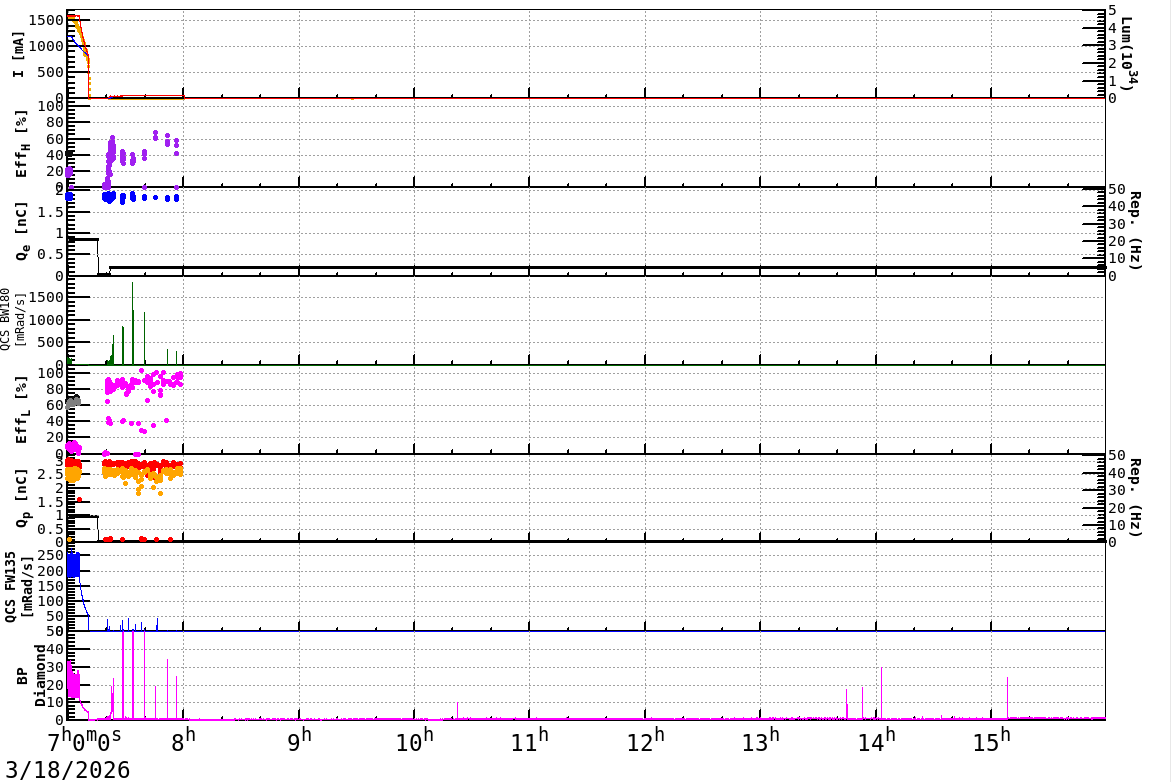Image resolution: width=1172 pixels, height=782 pixels.
Task: Click the 9h time axis label
Action: point(299,739)
